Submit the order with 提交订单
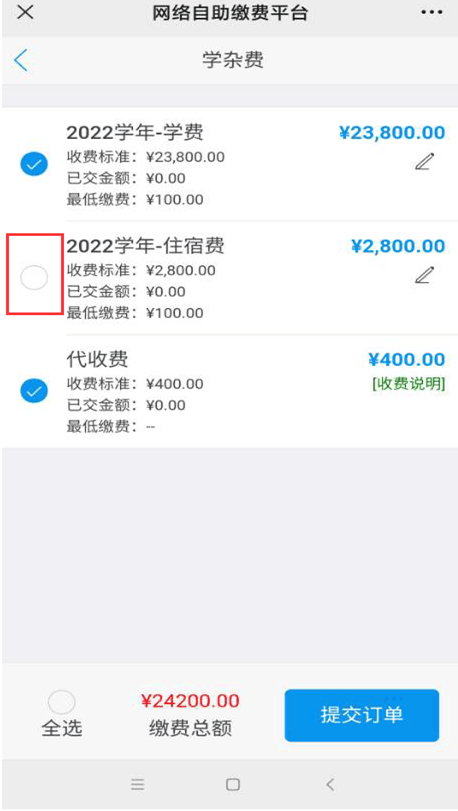This screenshot has width=458, height=811. pos(362,715)
